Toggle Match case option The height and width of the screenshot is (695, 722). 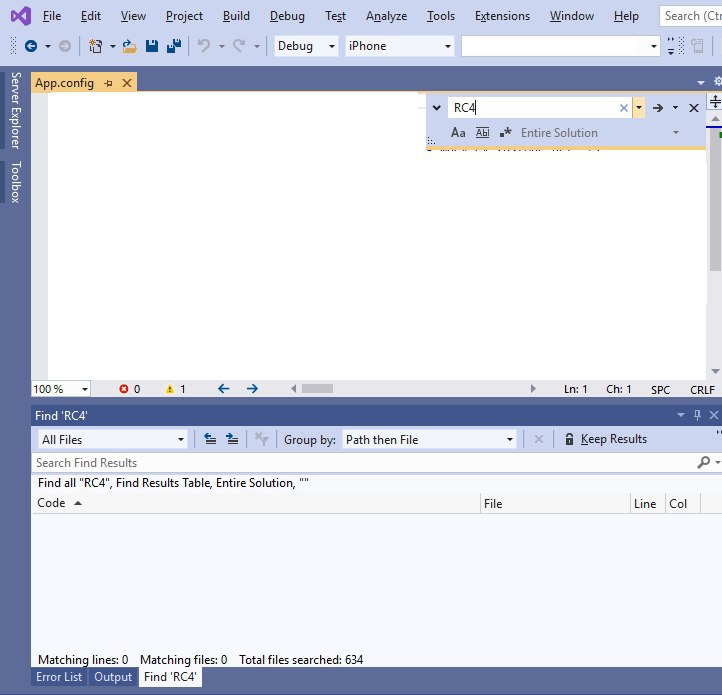coord(458,133)
